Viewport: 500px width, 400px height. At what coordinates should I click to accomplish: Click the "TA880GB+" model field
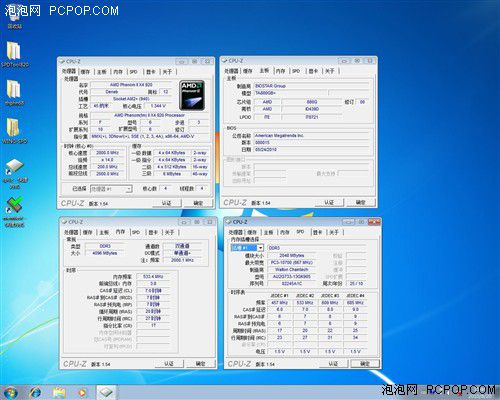click(290, 93)
